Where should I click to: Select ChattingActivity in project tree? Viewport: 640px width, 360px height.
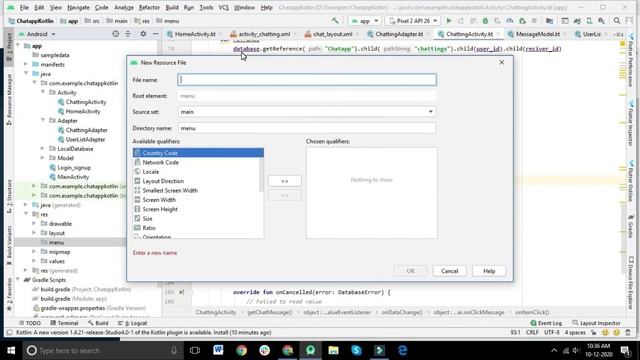coord(86,102)
